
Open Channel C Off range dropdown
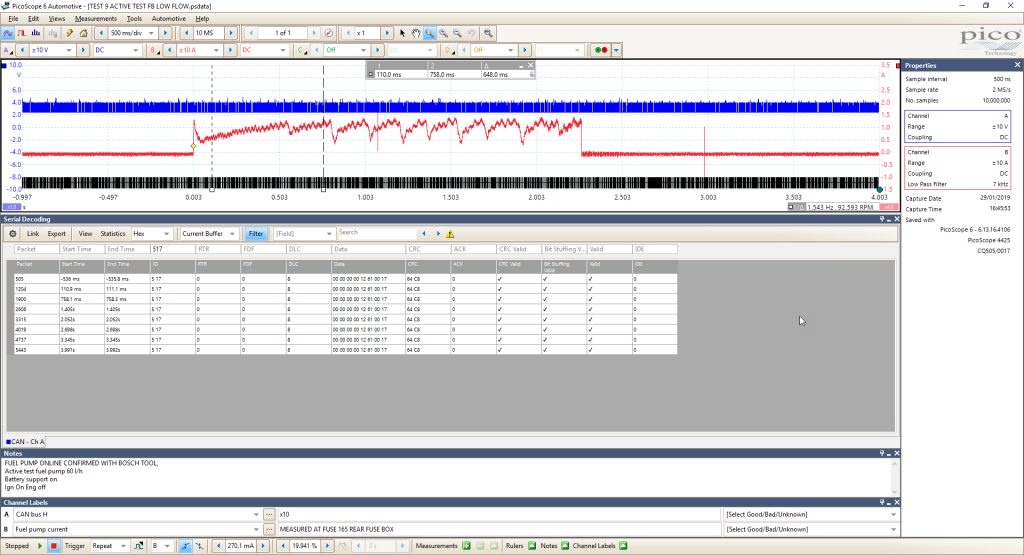(363, 50)
